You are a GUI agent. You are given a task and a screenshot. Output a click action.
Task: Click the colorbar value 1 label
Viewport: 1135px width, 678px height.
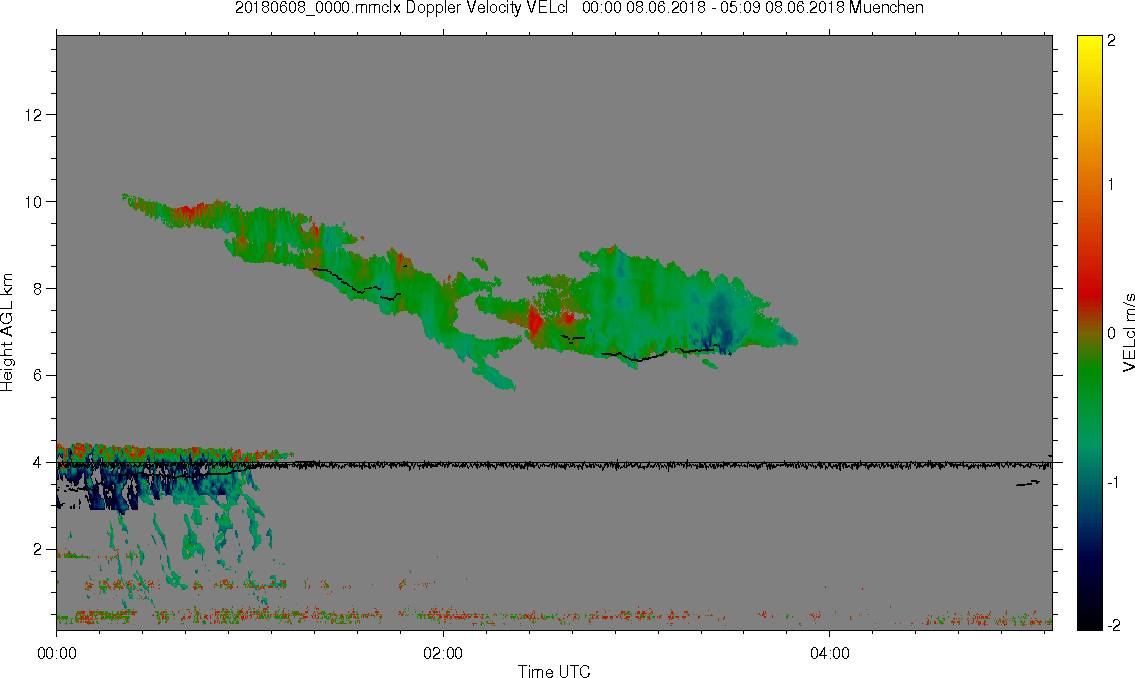tap(1111, 185)
